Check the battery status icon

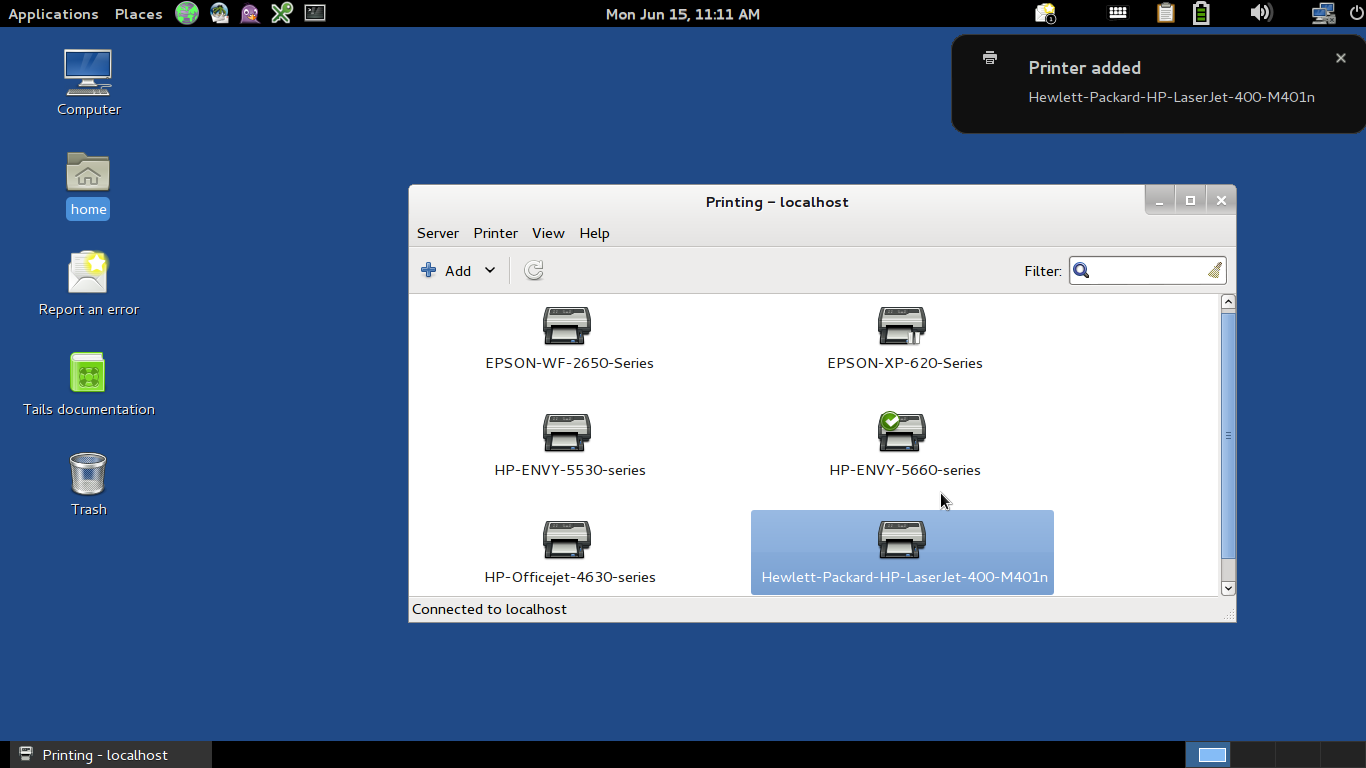click(x=1201, y=13)
